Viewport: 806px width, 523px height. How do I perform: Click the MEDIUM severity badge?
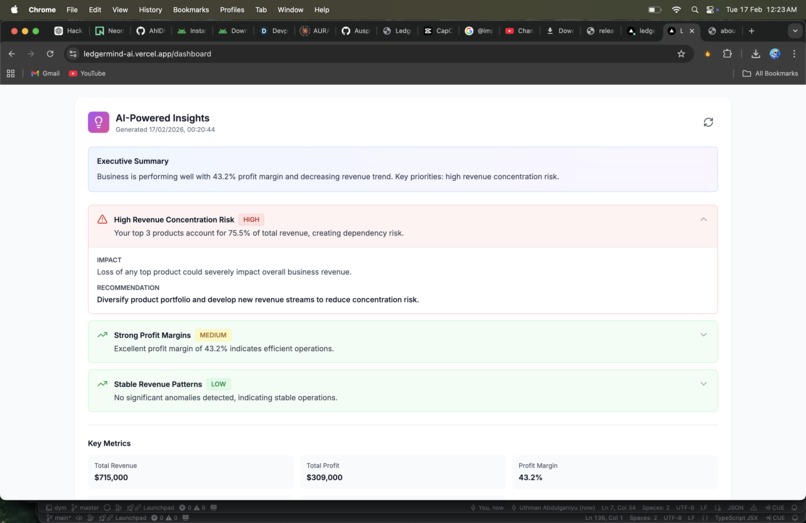click(213, 335)
